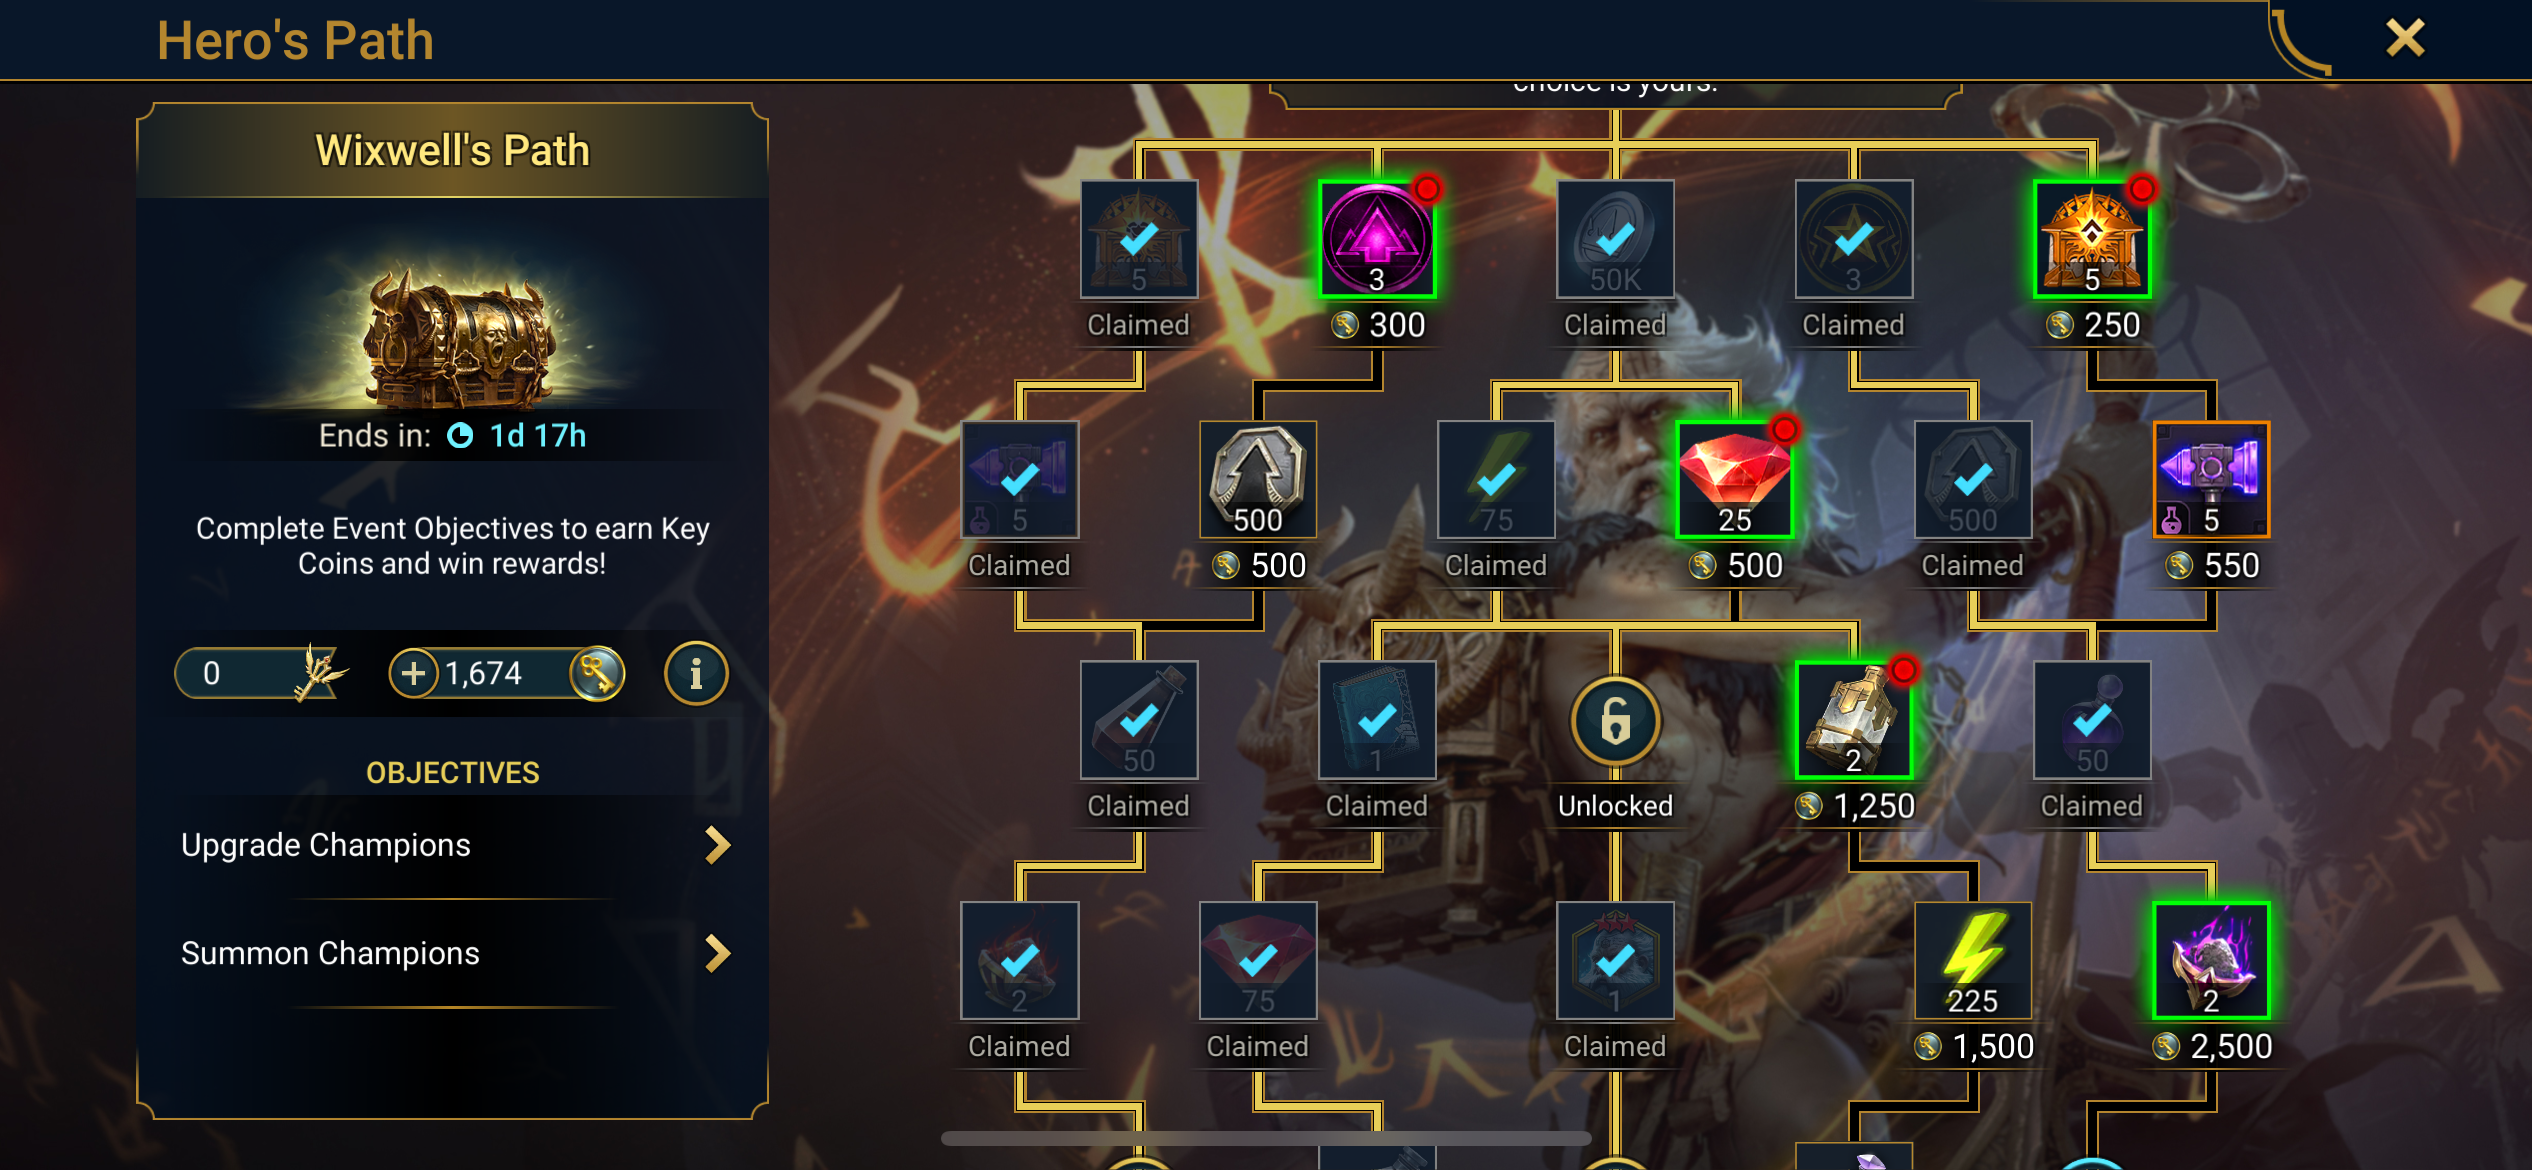Viewport: 2532px width, 1170px height.
Task: Tap the claimed 50K silver reward checkmark
Action: click(1616, 240)
